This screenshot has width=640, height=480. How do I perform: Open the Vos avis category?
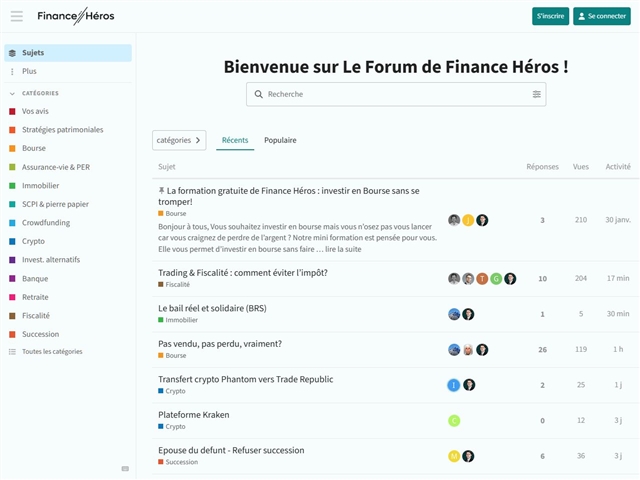35,111
